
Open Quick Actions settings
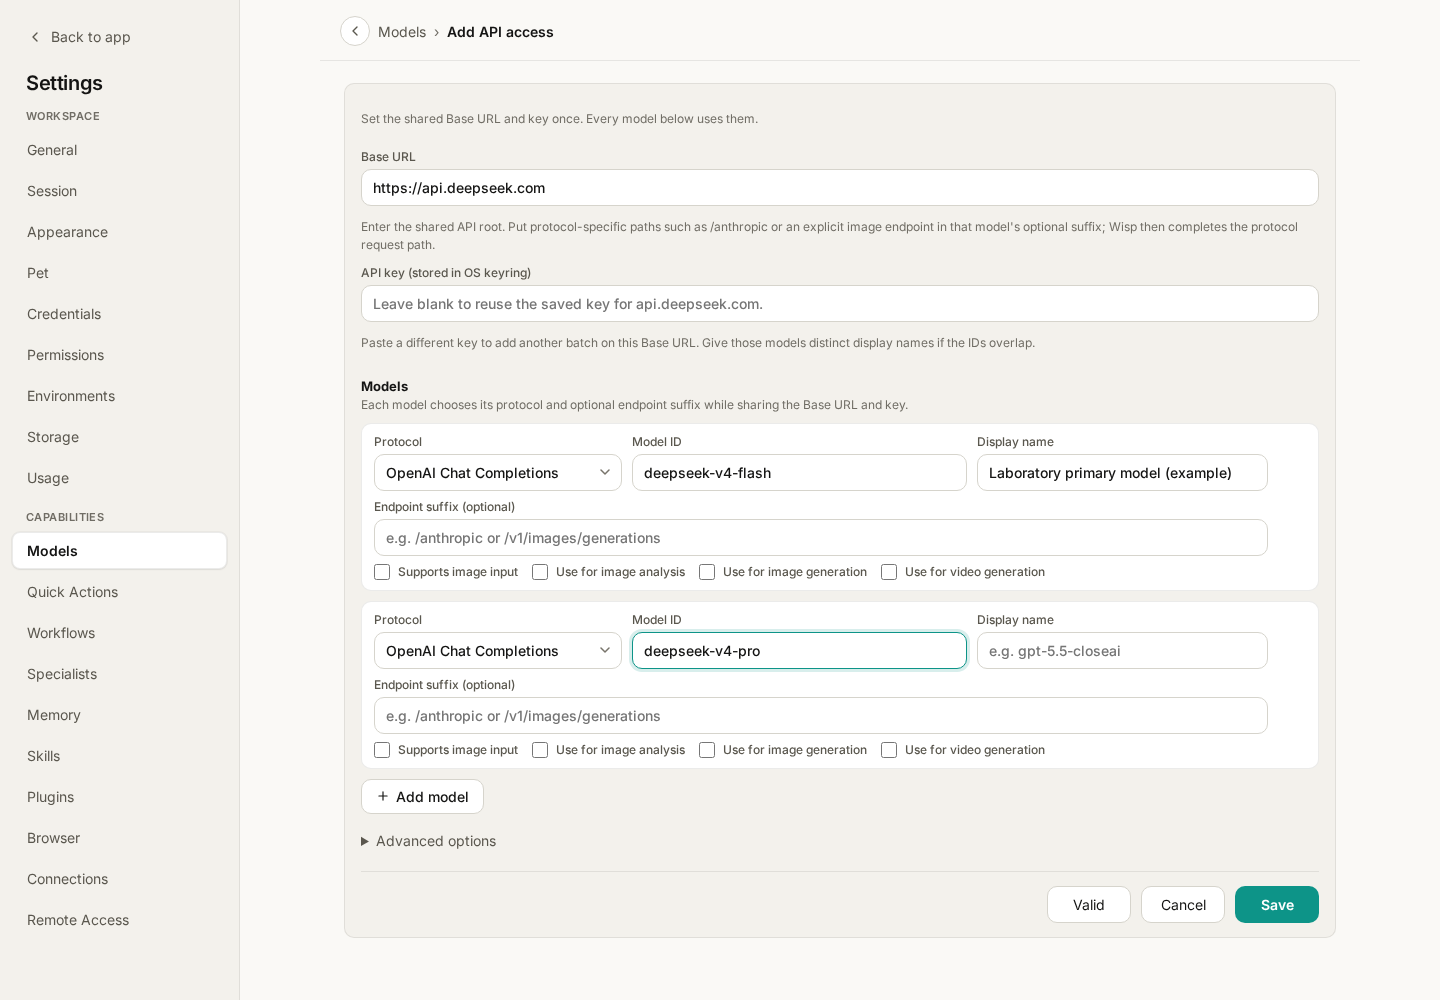click(x=119, y=592)
